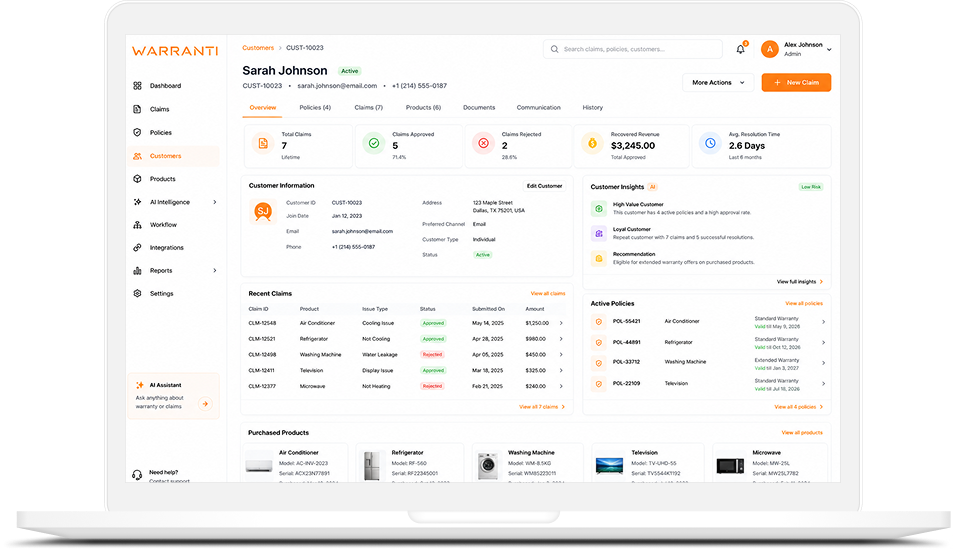Open the Dashboard sidebar icon
The height and width of the screenshot is (549, 953).
coord(137,86)
